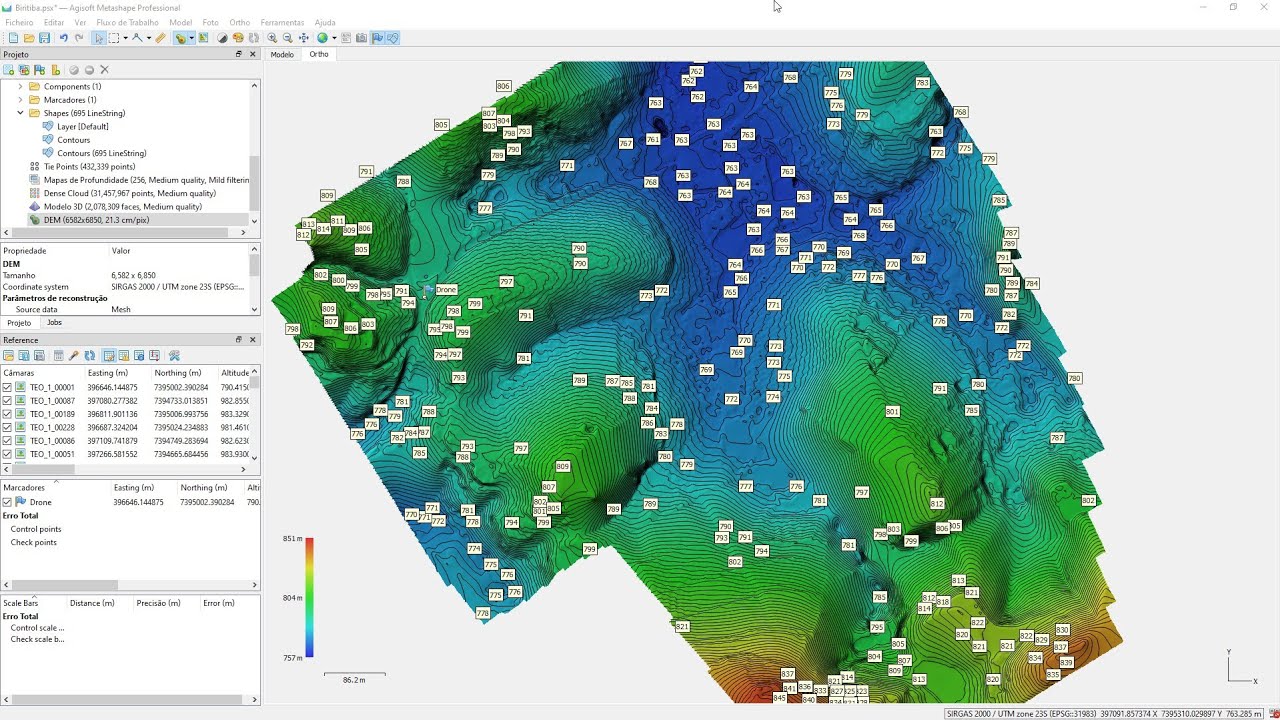Toggle Show Cameras camera icon
This screenshot has width=1280, height=720.
[361, 38]
